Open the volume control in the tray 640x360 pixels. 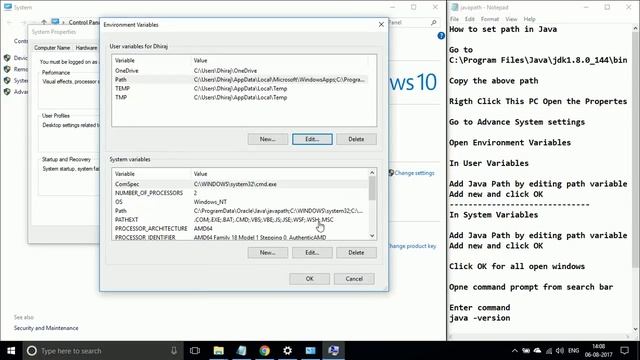pyautogui.click(x=560, y=351)
